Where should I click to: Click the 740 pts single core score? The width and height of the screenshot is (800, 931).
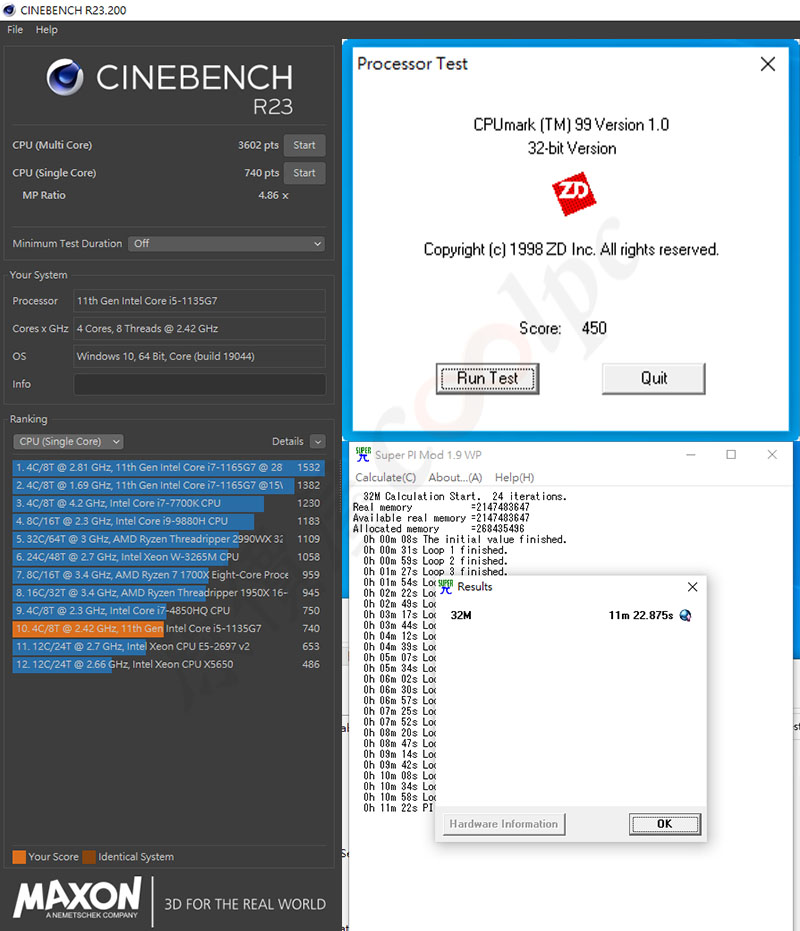point(261,173)
